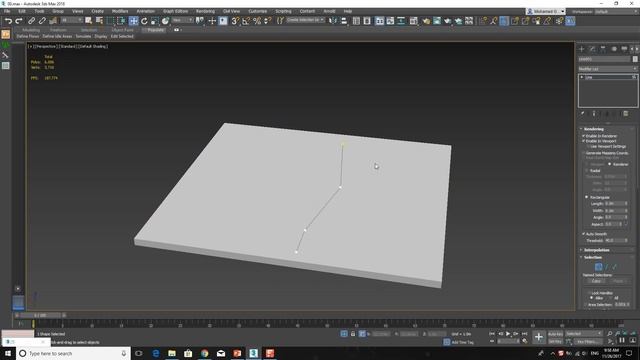Open Create Selection Set dropdown
Image resolution: width=640 pixels, height=360 pixels.
click(305, 20)
